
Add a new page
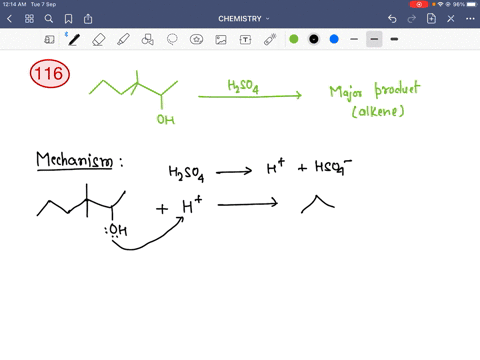click(x=431, y=19)
